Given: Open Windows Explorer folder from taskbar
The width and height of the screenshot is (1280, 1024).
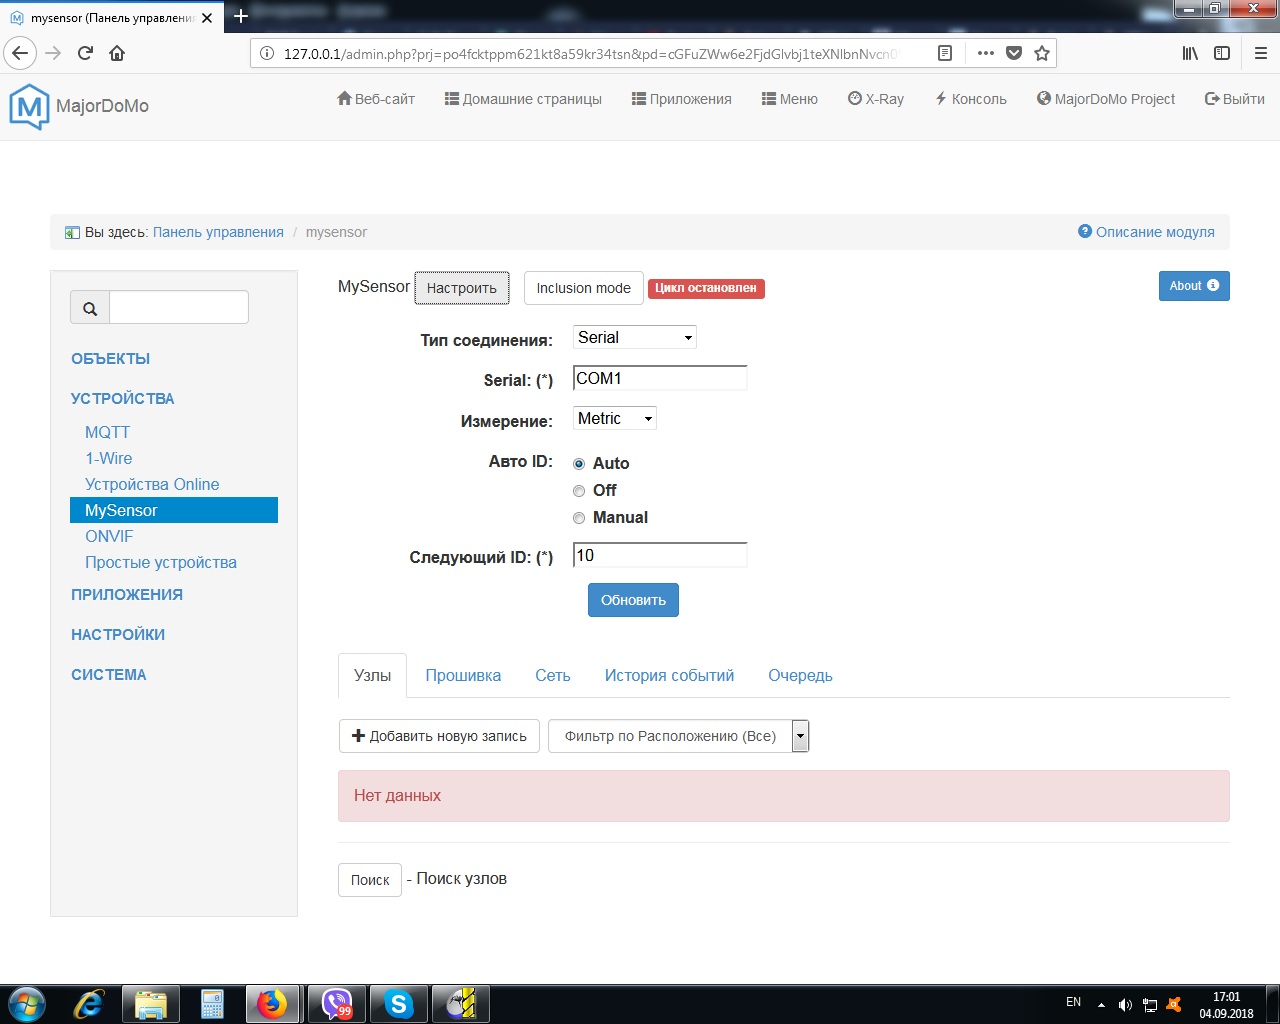Looking at the screenshot, I should (x=151, y=1003).
